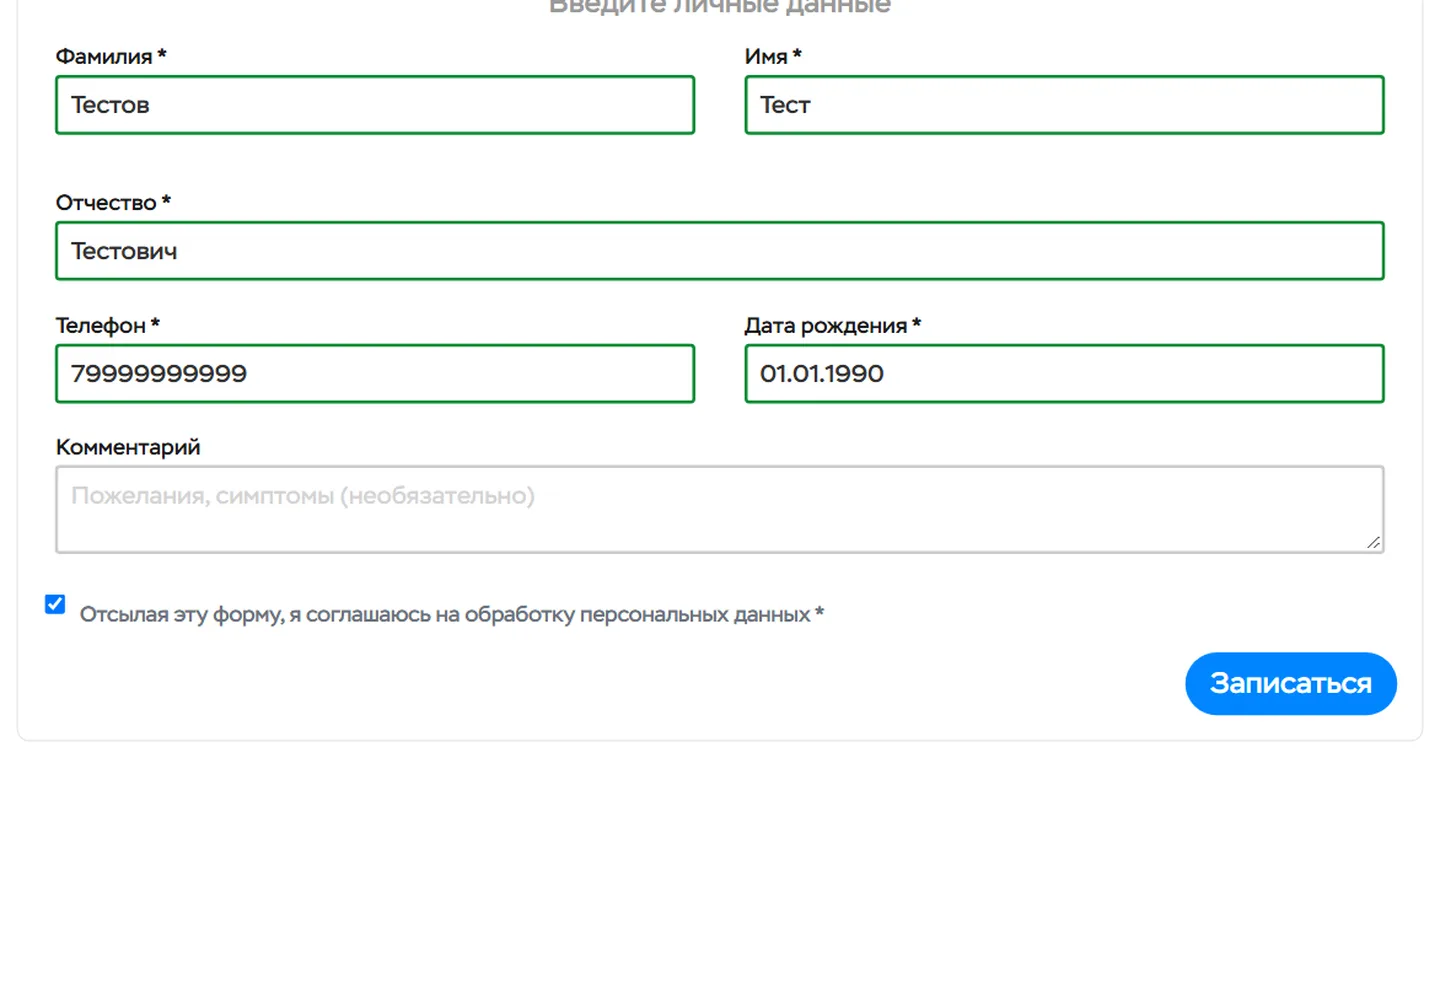Focus the Отчество field with Тестович
The height and width of the screenshot is (1000, 1440).
[x=720, y=251]
